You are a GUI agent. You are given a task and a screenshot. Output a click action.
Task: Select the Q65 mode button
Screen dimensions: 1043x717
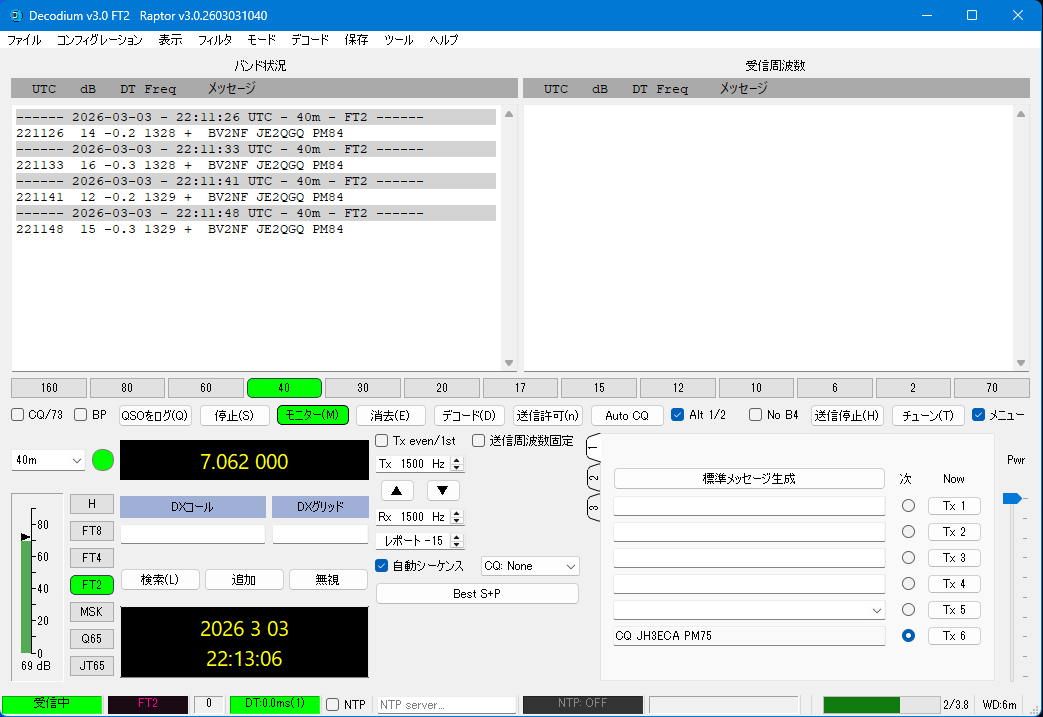[x=91, y=638]
